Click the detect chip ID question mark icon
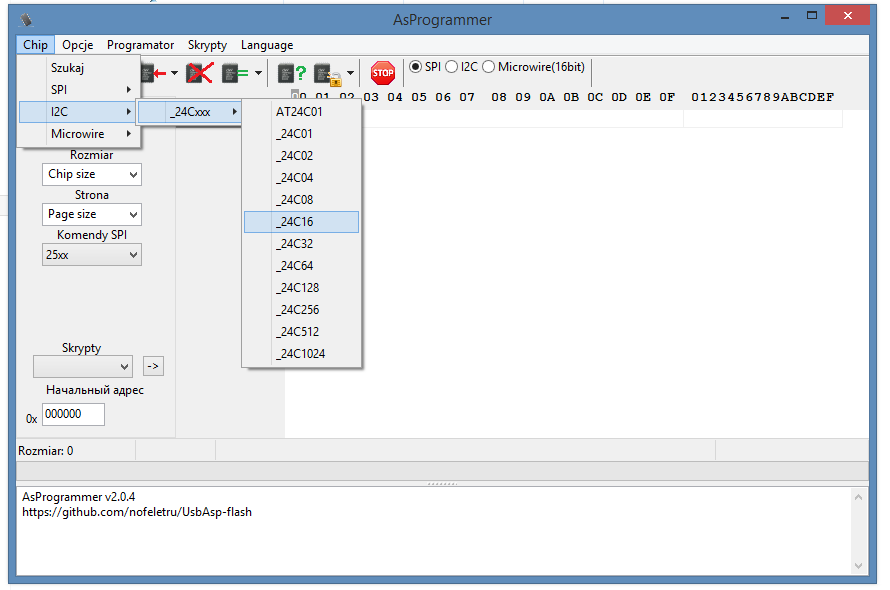The width and height of the screenshot is (890, 590). coord(292,73)
